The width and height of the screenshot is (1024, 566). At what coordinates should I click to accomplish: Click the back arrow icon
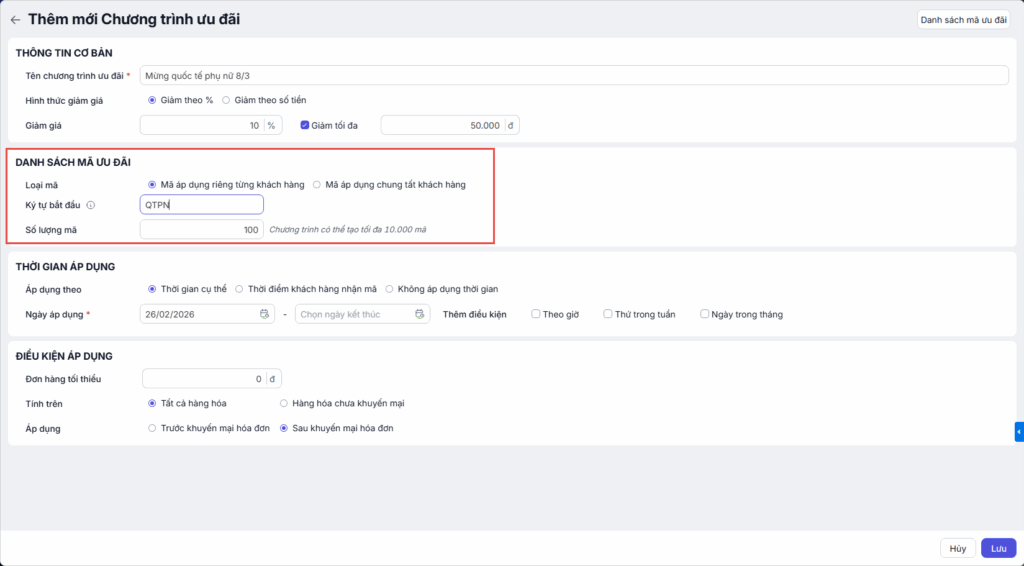click(x=15, y=19)
